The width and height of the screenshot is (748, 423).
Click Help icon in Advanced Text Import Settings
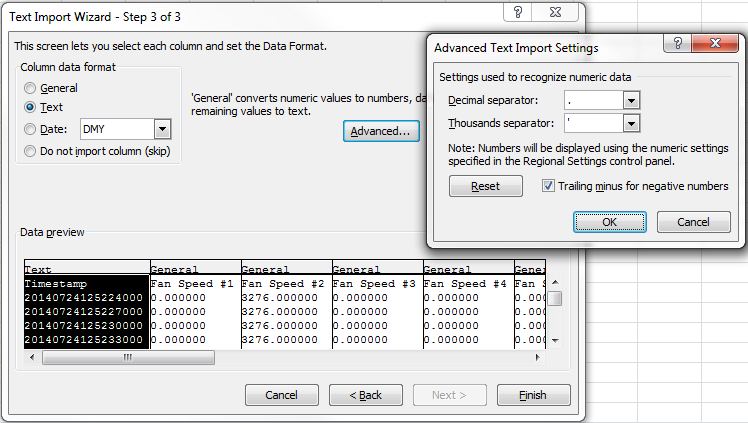tap(677, 43)
